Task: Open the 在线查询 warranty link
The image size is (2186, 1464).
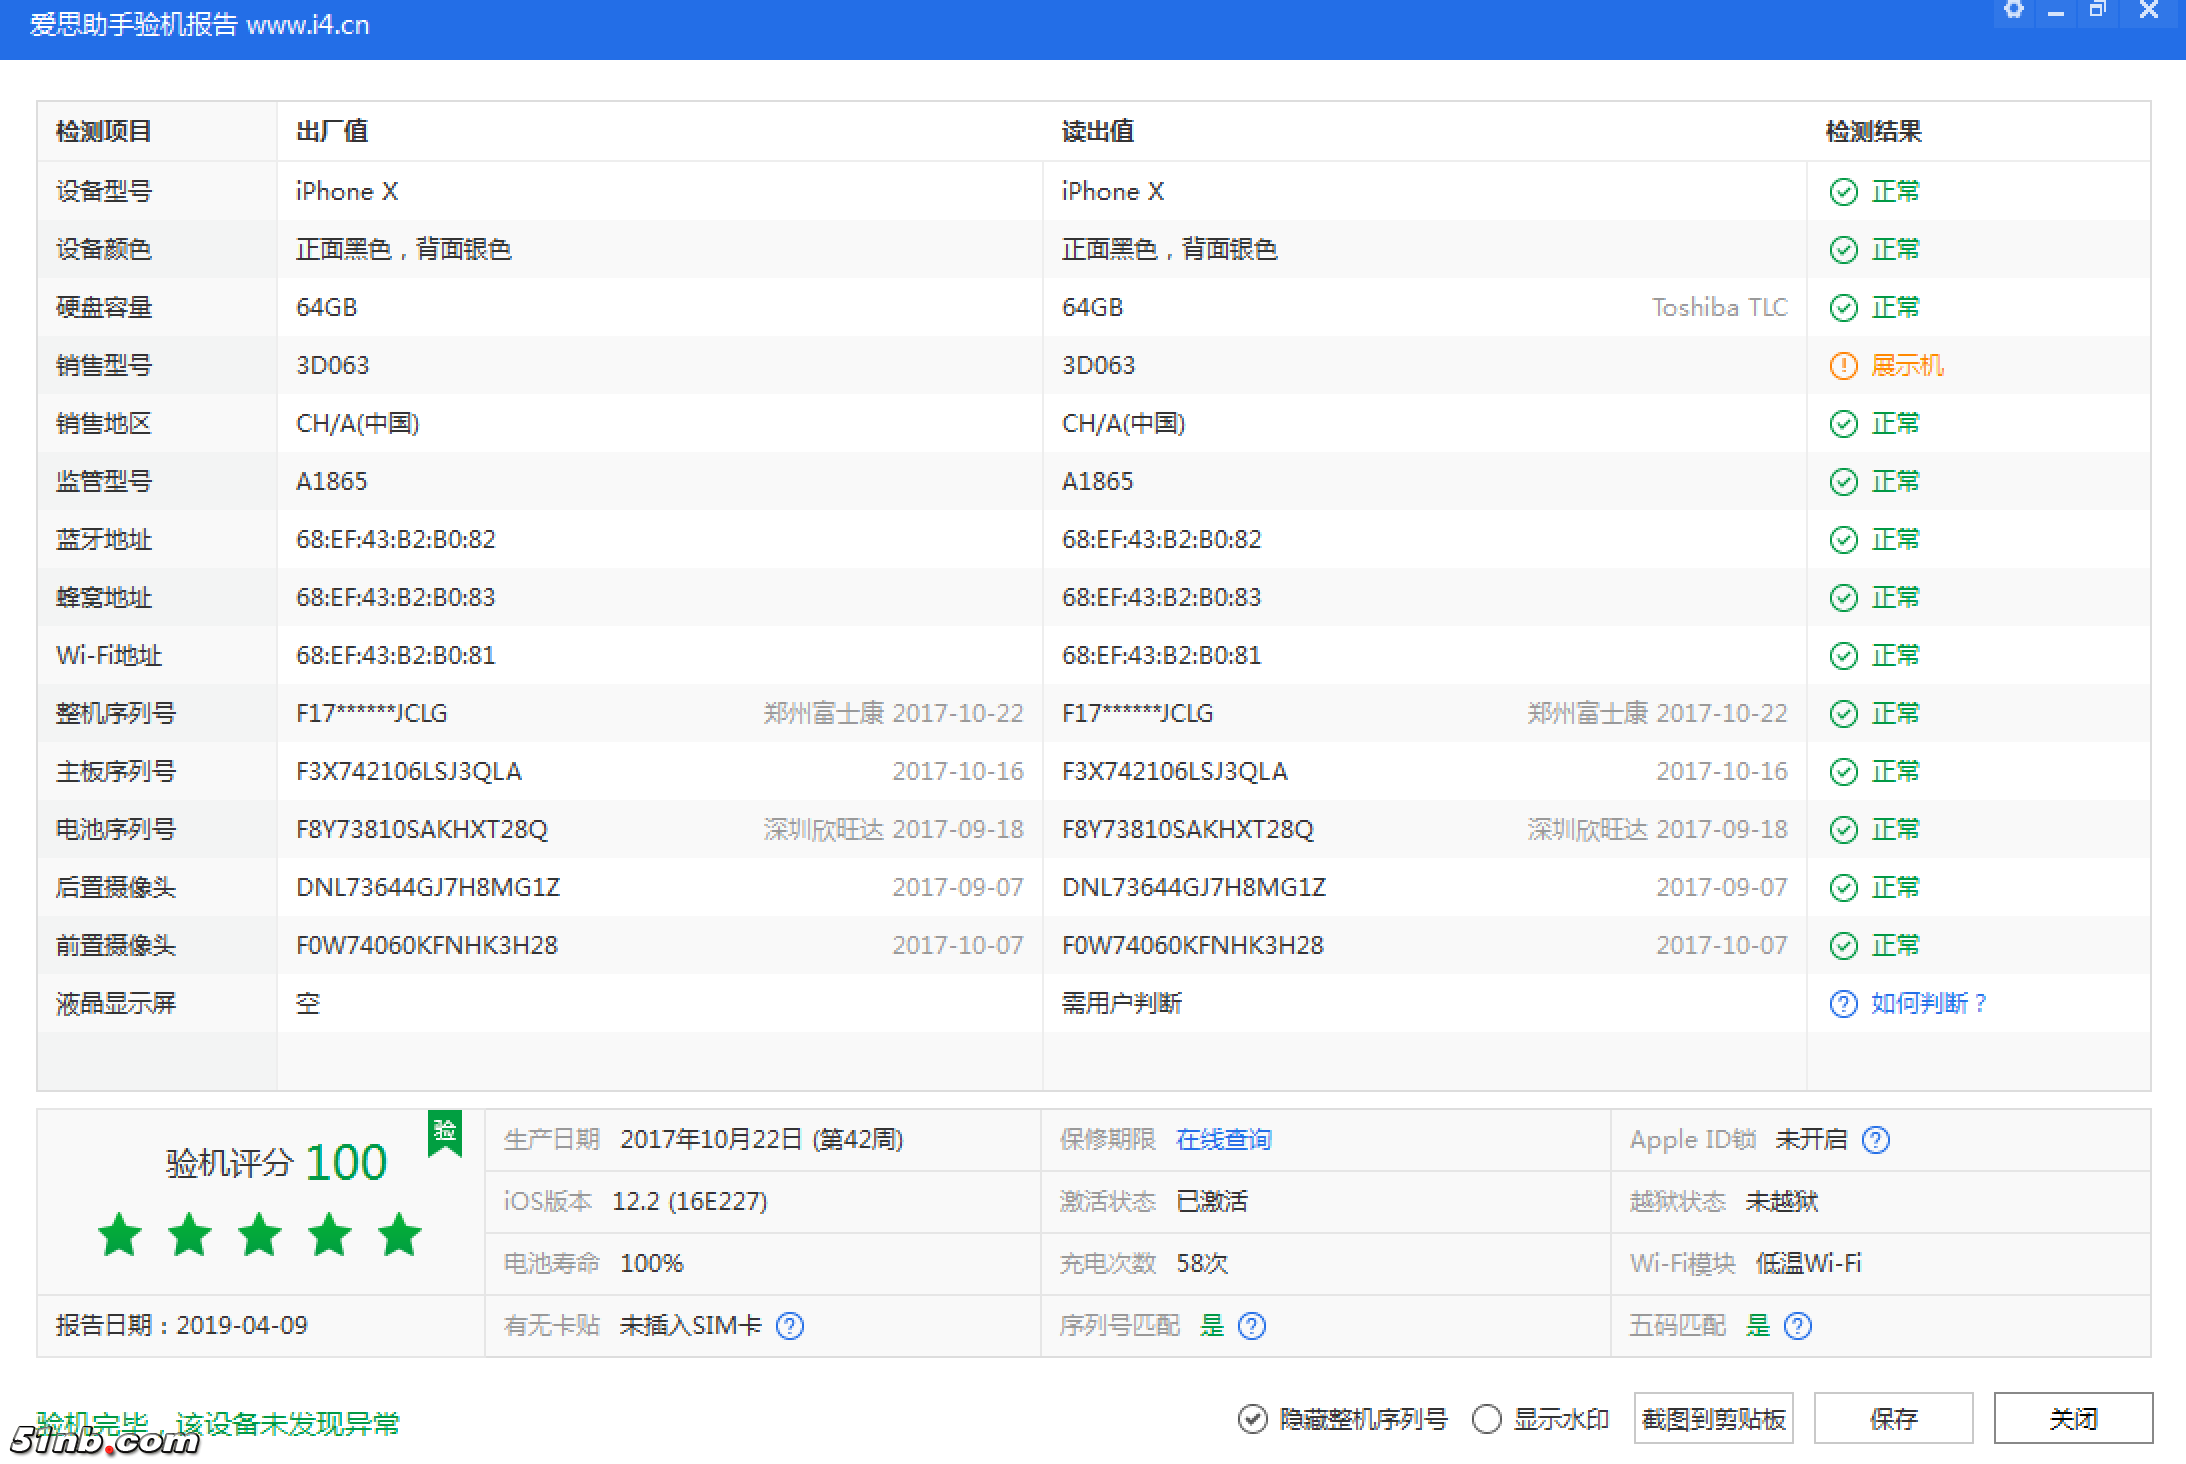Action: pyautogui.click(x=1224, y=1139)
